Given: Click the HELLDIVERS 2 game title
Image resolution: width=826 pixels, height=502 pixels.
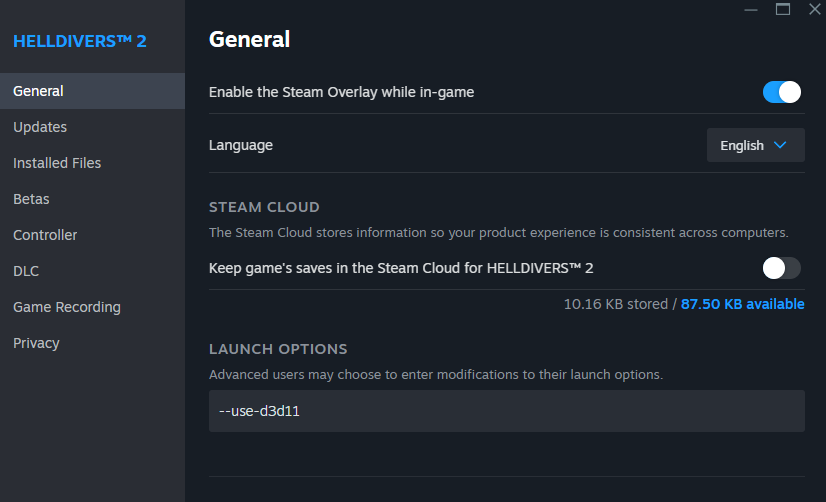Looking at the screenshot, I should pyautogui.click(x=79, y=42).
